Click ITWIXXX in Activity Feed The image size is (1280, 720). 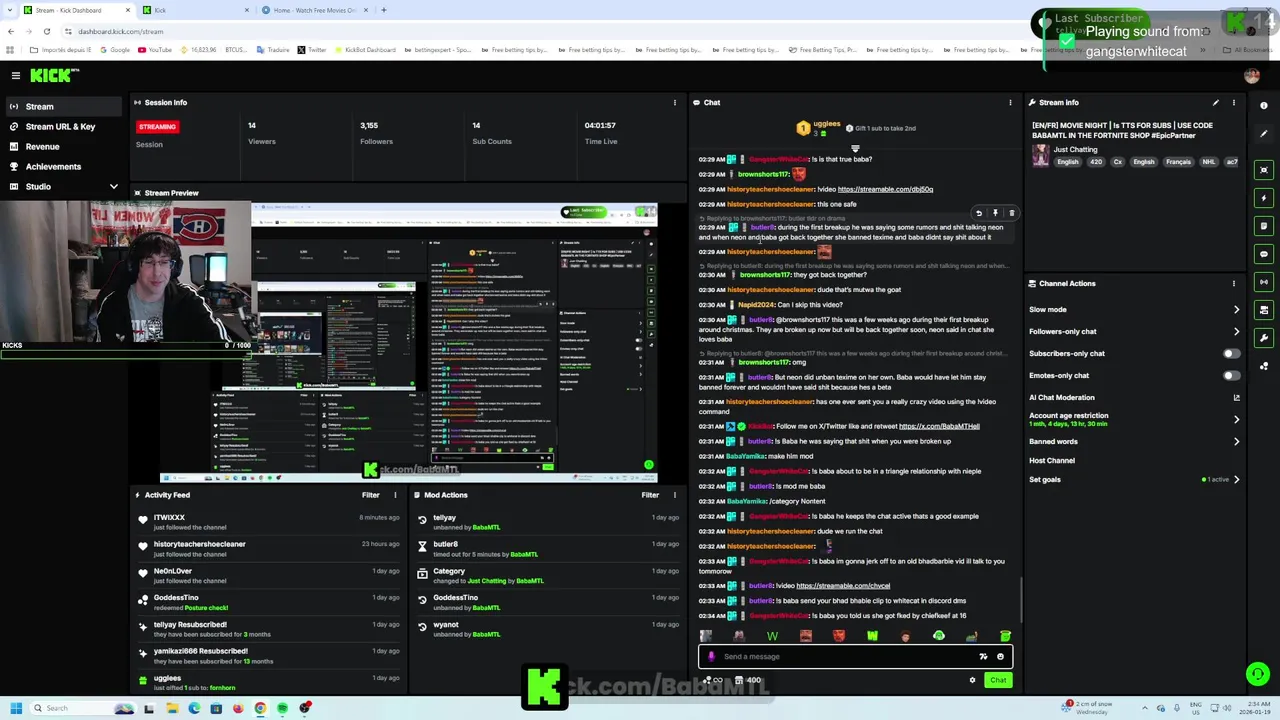coord(169,518)
